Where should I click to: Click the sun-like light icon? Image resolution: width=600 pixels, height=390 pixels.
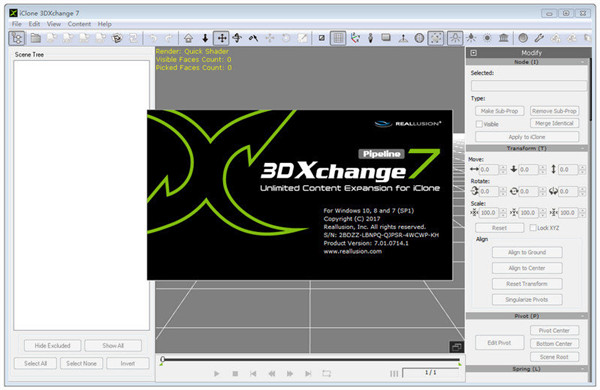(x=487, y=38)
